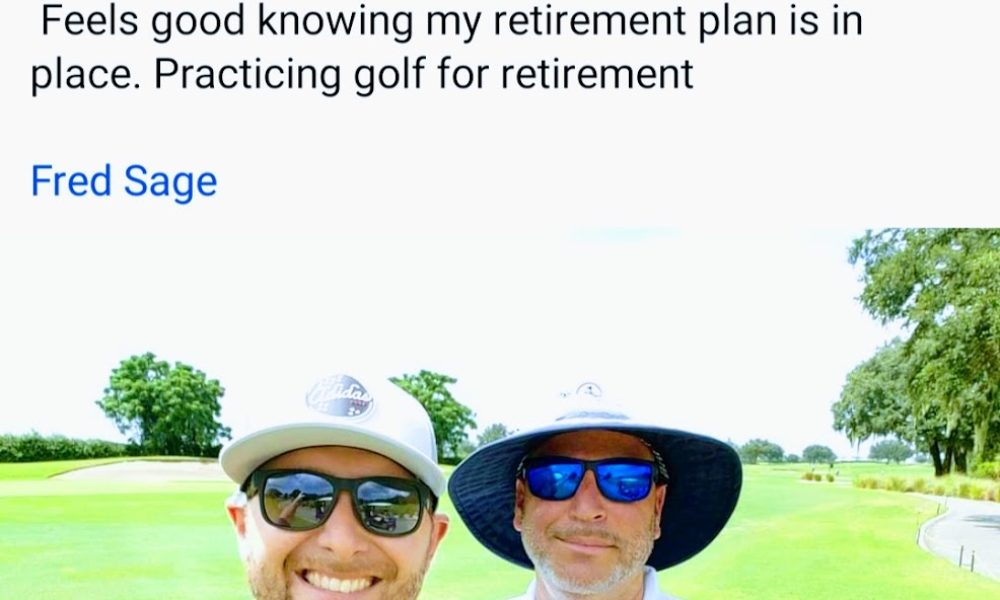
Task: Select the line 'Practicing golf for retirement'
Action: (423, 75)
